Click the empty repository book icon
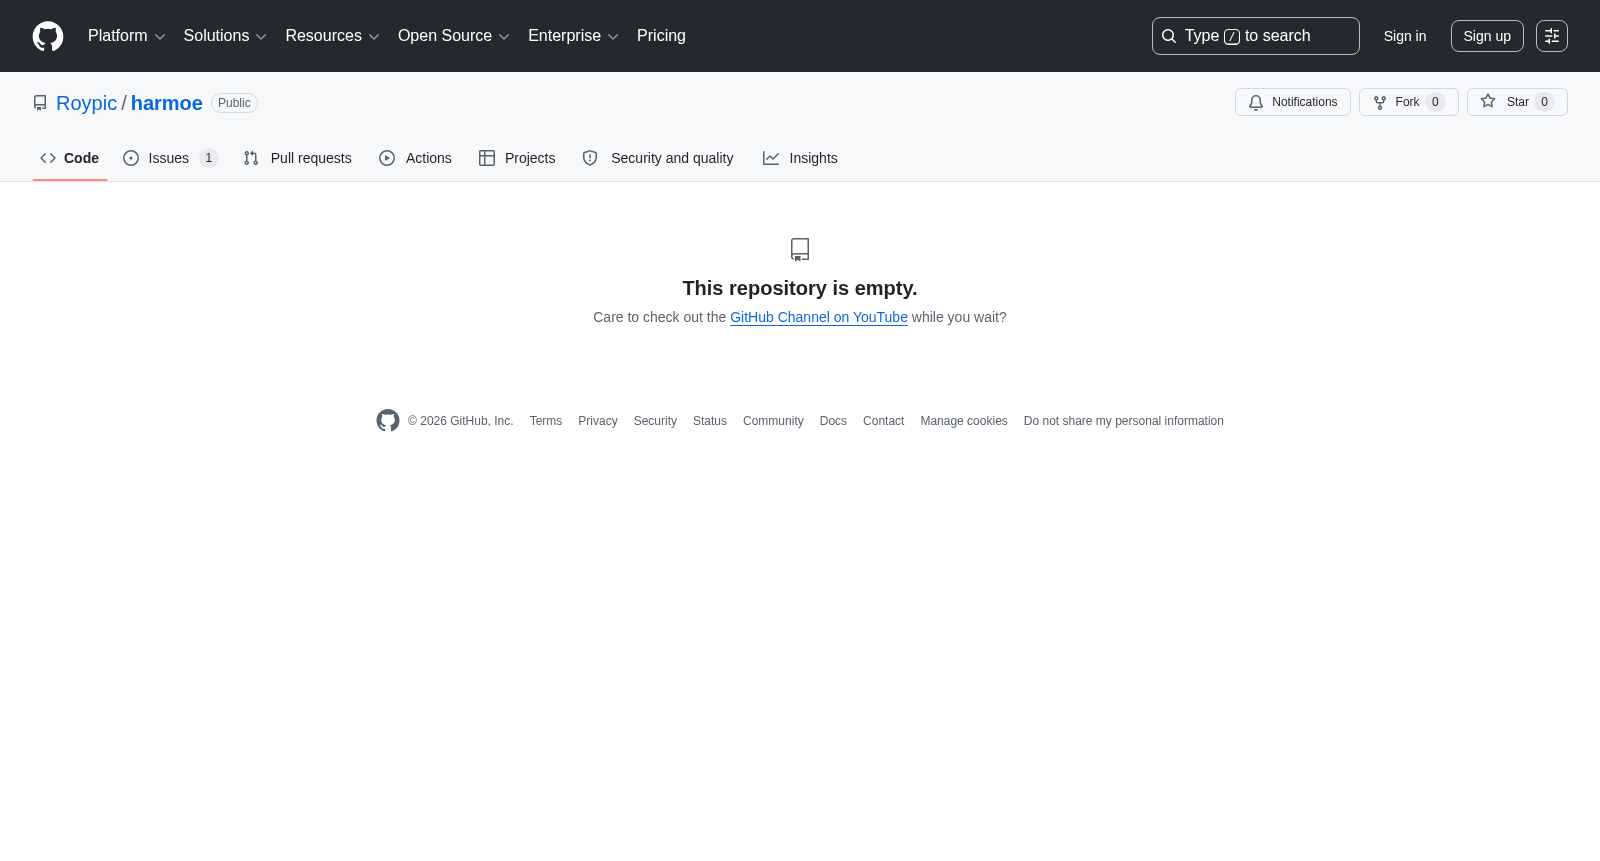 coord(800,249)
